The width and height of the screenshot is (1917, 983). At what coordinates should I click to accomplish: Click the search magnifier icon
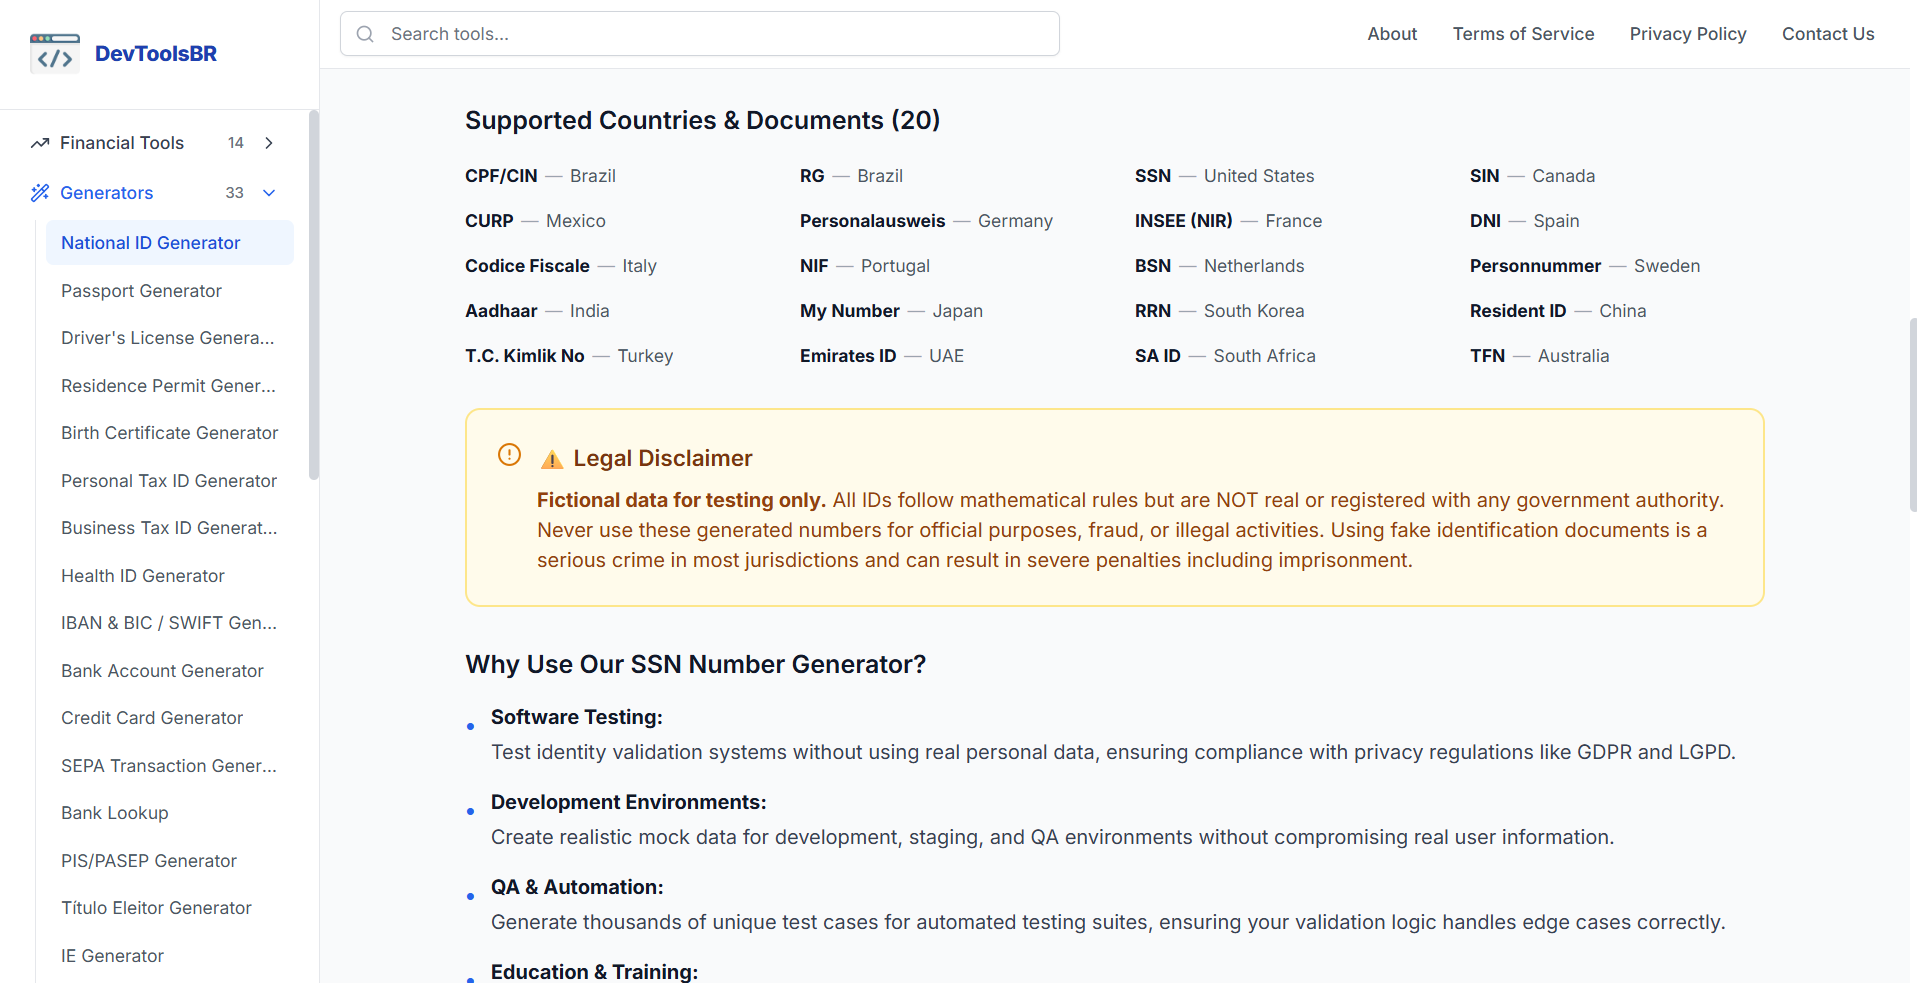pyautogui.click(x=365, y=34)
